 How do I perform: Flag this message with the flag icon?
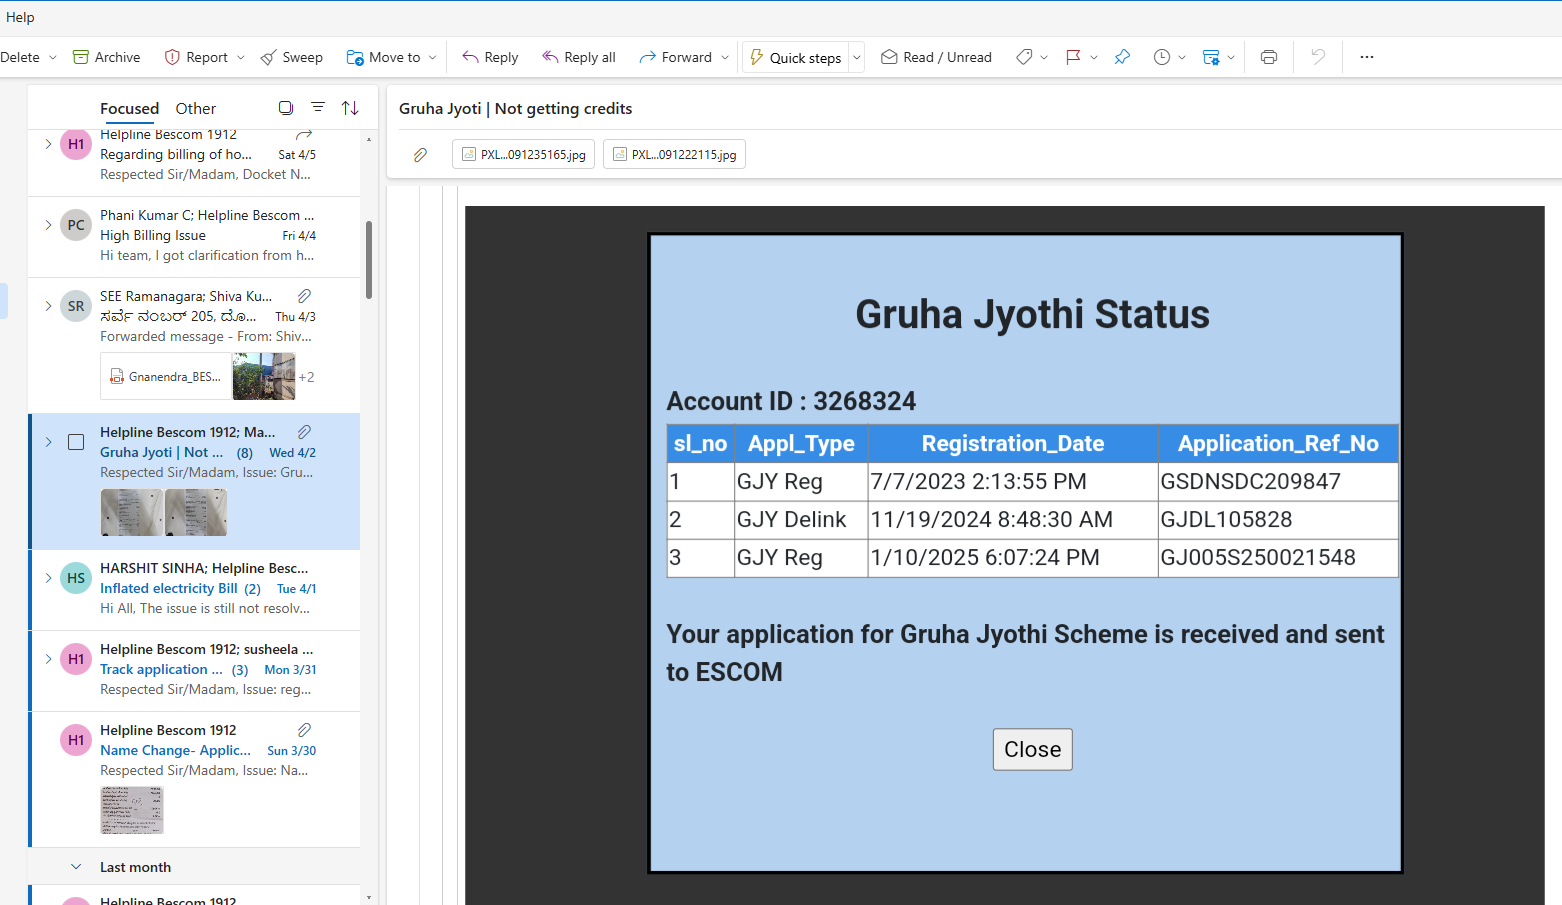coord(1073,57)
